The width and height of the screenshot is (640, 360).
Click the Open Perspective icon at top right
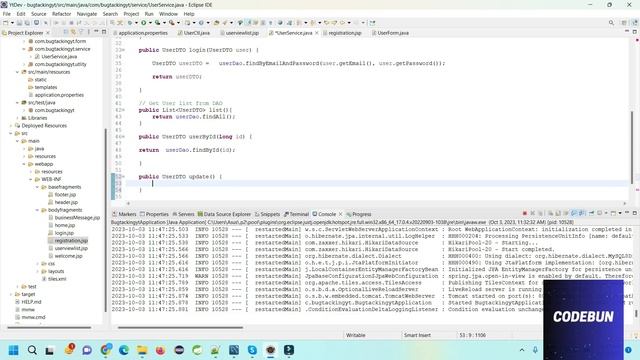(624, 23)
